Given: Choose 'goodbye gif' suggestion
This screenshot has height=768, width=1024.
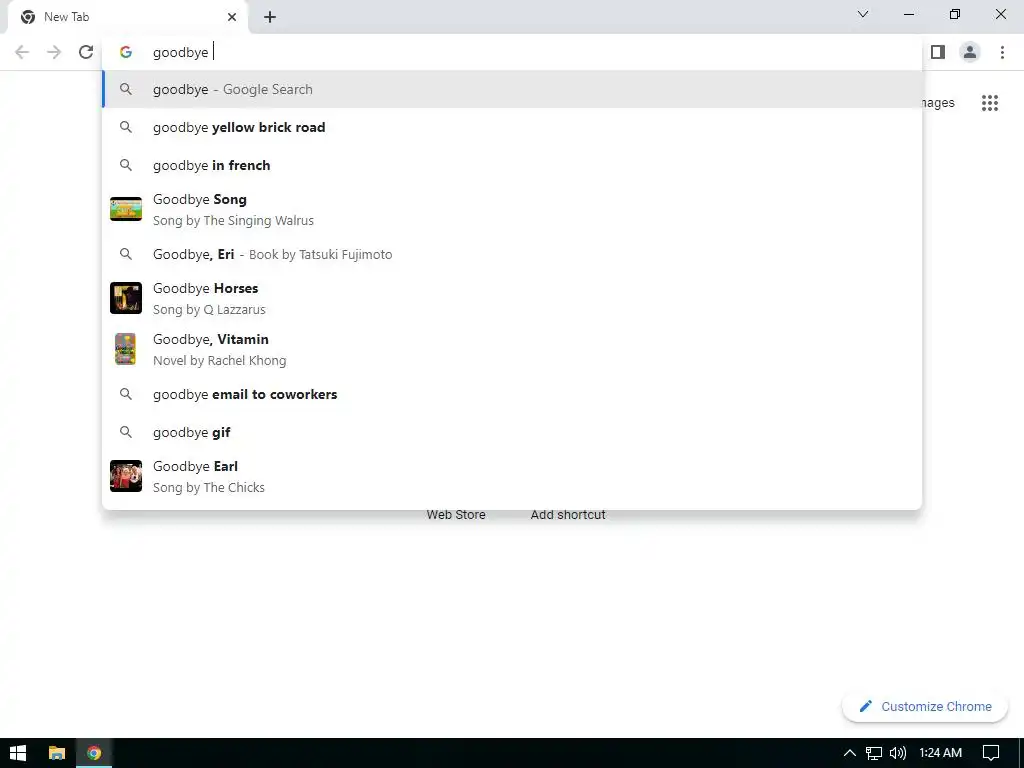Looking at the screenshot, I should pyautogui.click(x=512, y=432).
